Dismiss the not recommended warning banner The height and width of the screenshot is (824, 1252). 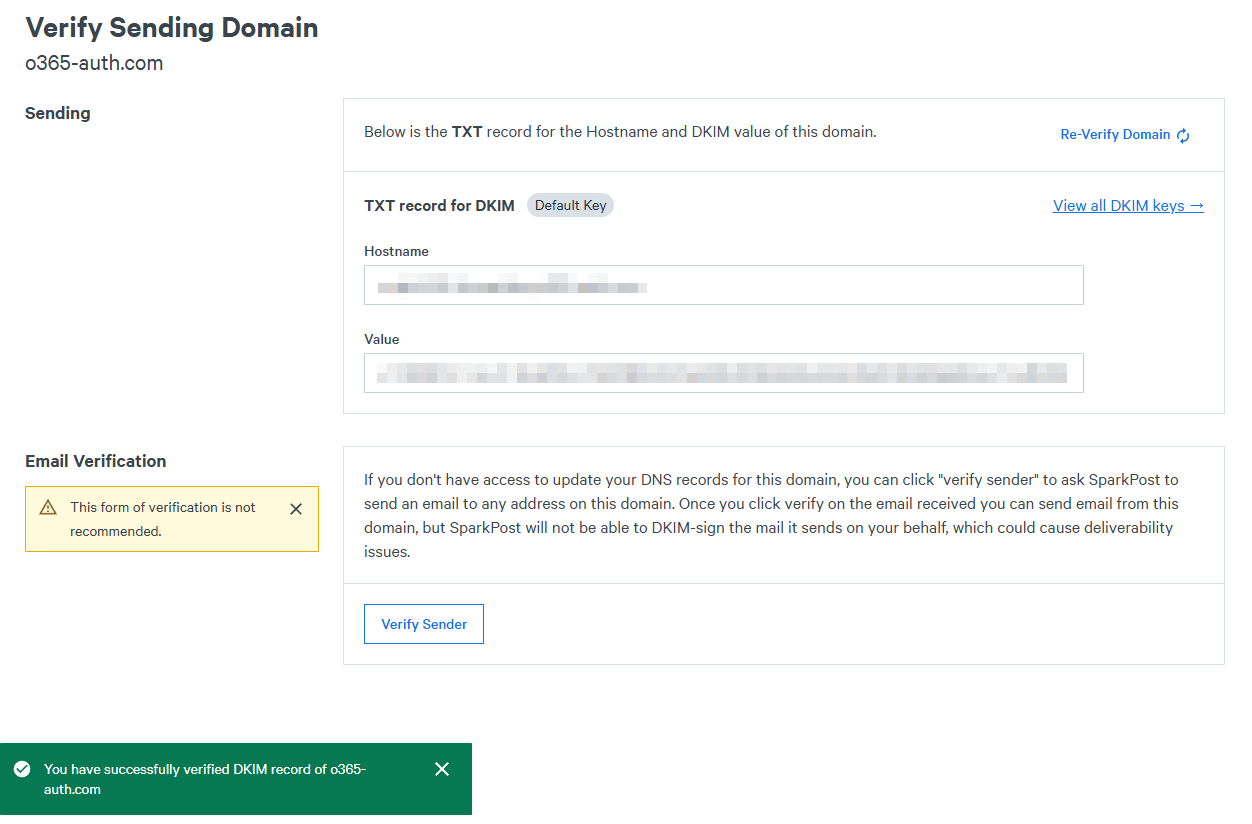pyautogui.click(x=296, y=509)
